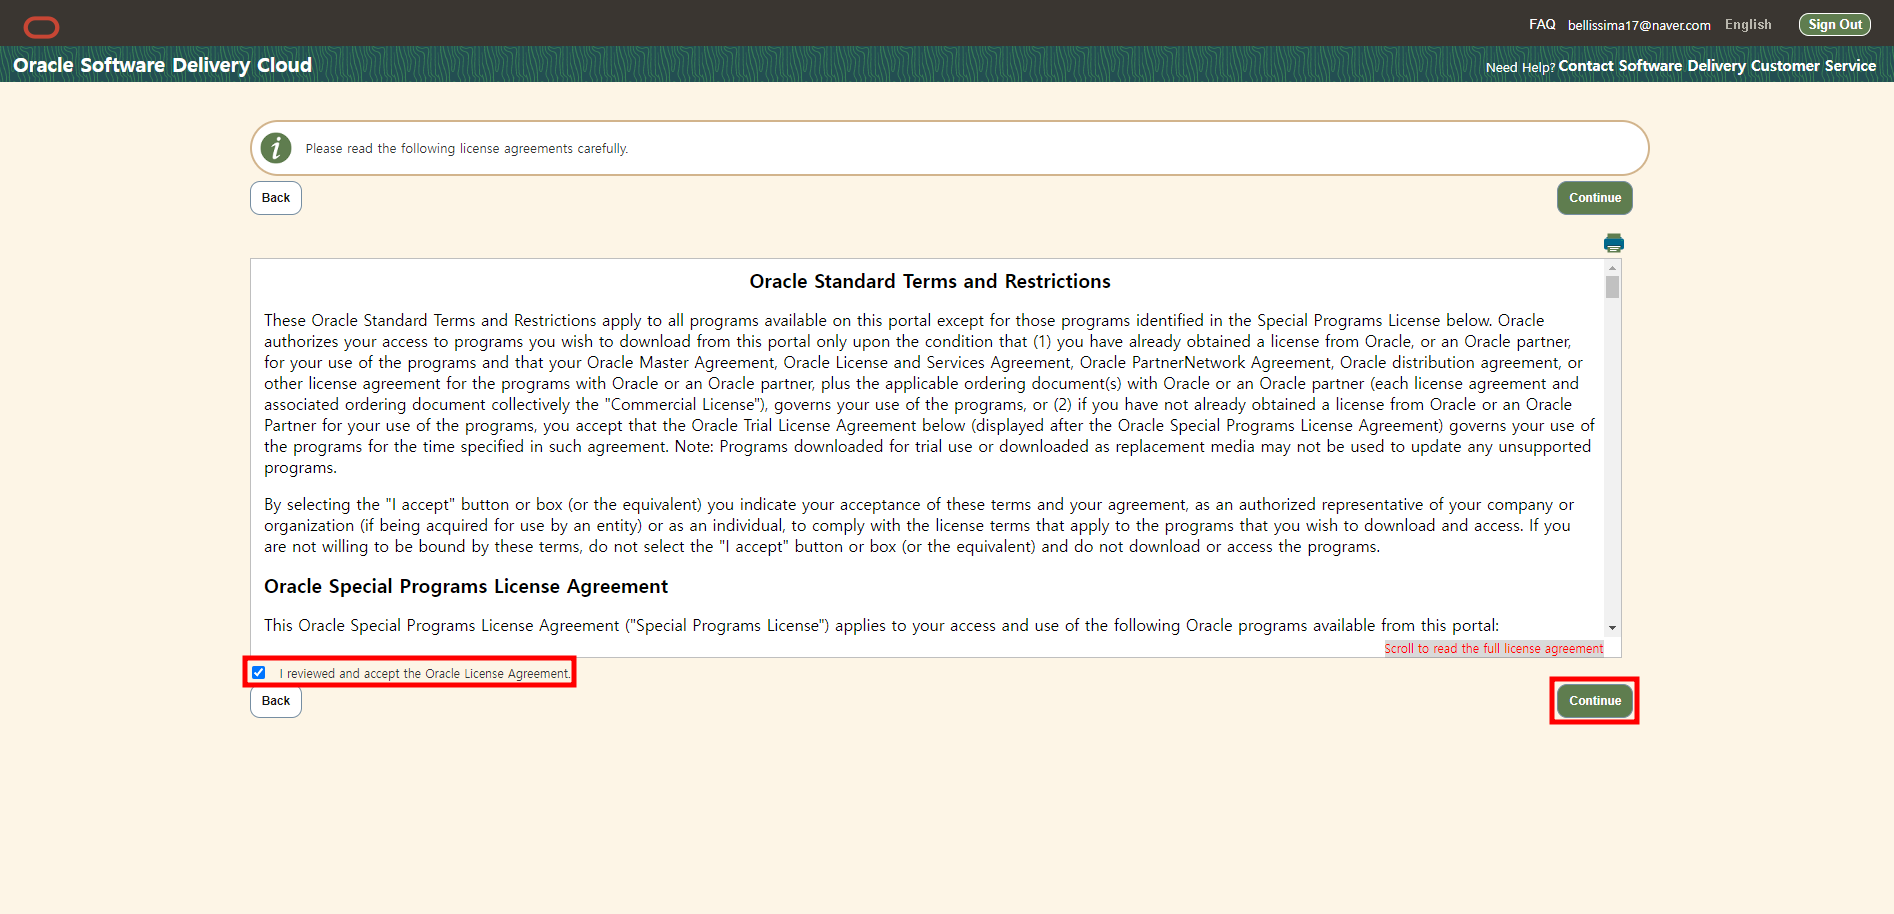Screen dimensions: 1894x914
Task: Click the Oracle Software Delivery Cloud title
Action: 163,65
